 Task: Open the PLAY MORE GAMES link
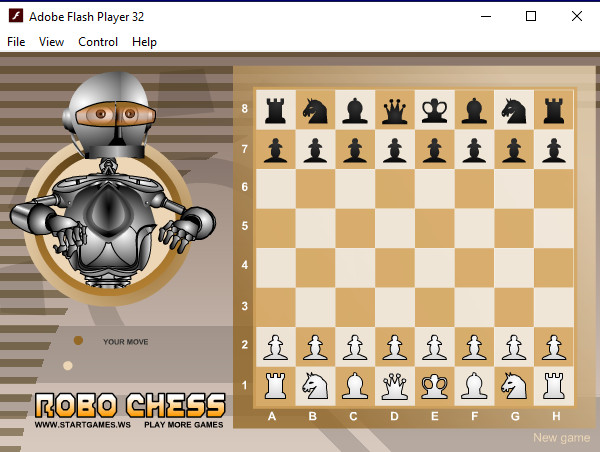coord(184,425)
